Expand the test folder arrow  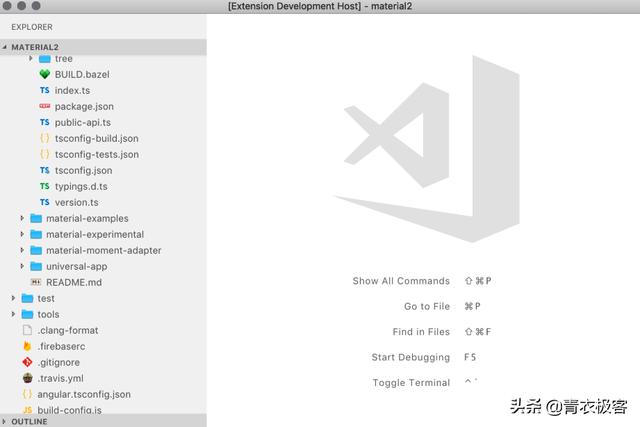pos(13,298)
